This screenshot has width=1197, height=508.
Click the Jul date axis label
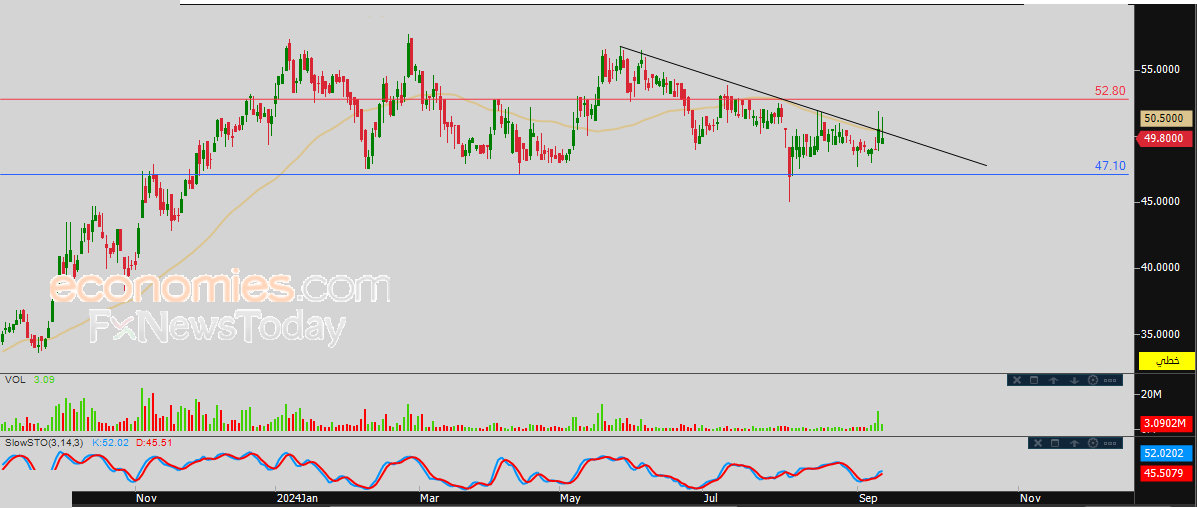pos(711,499)
